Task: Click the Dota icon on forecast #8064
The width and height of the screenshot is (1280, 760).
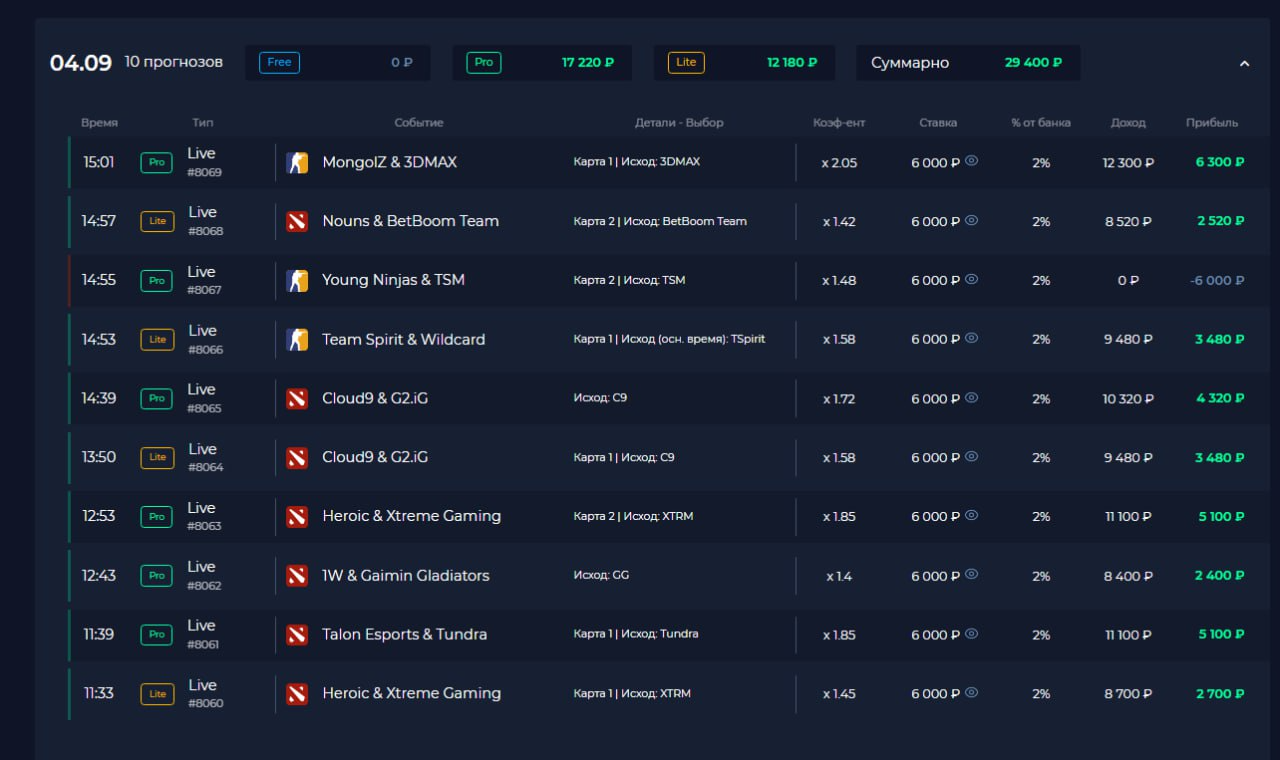Action: tap(297, 458)
